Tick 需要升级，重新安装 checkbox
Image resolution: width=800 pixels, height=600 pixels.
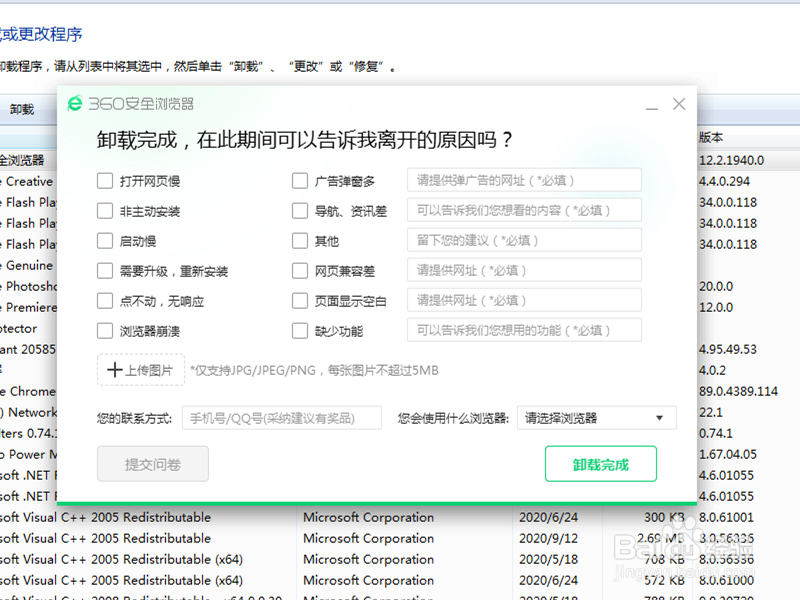pyautogui.click(x=105, y=271)
